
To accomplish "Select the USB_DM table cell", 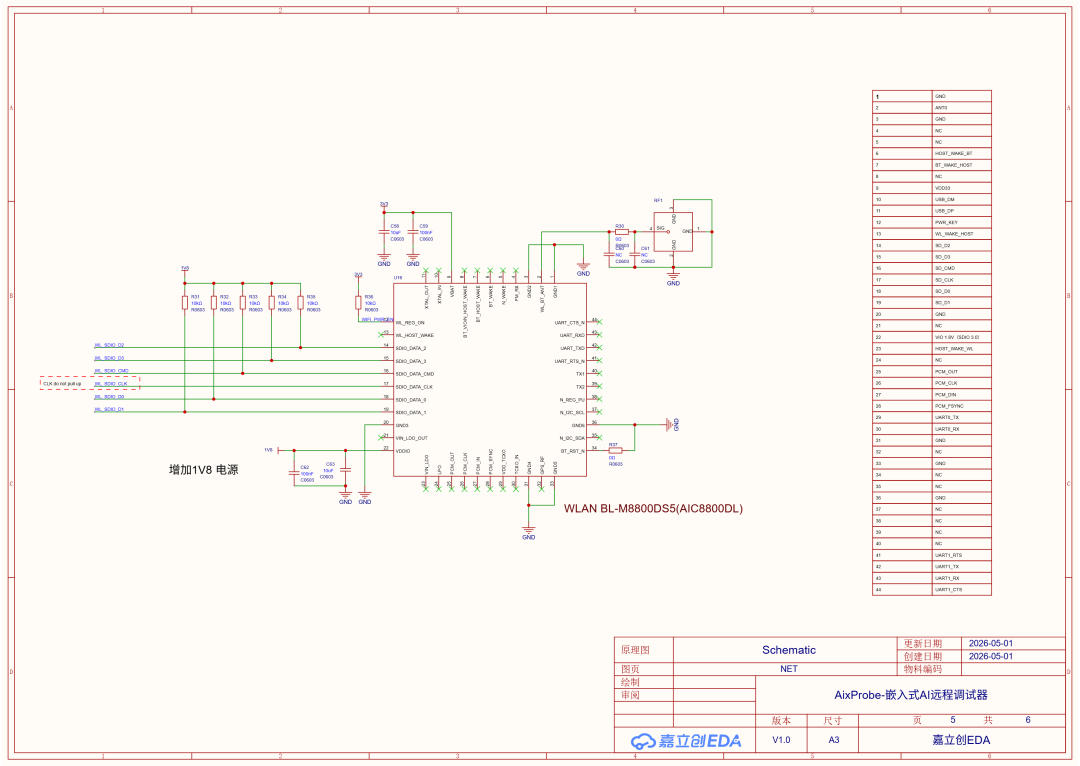I will point(962,200).
